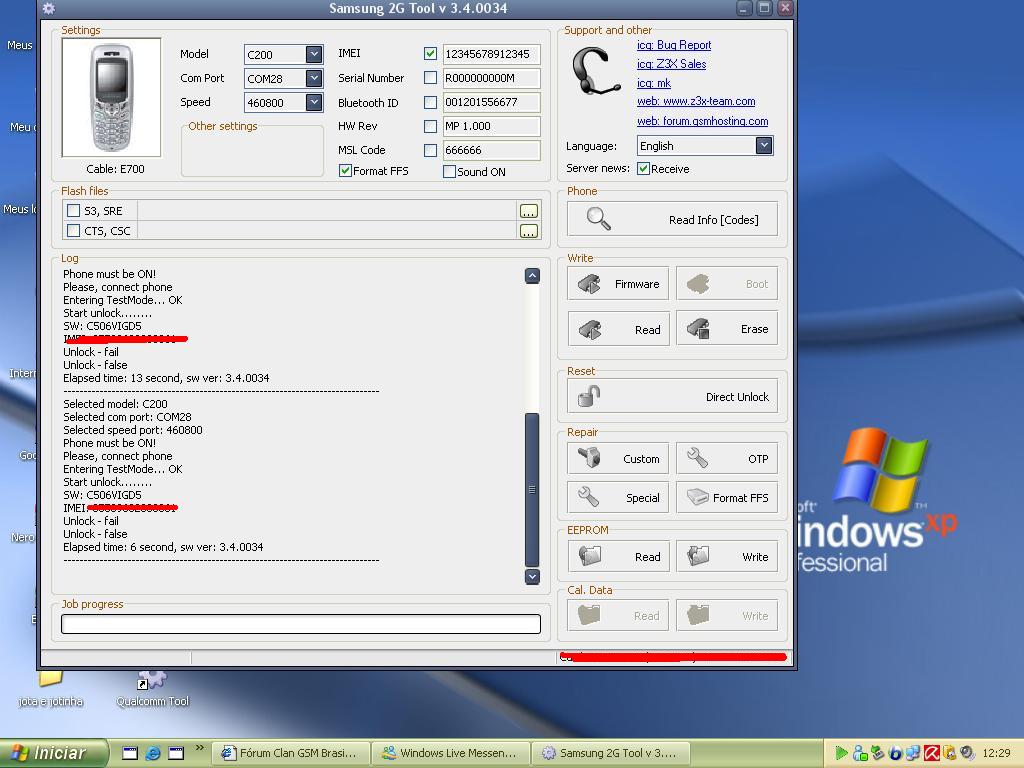Expand hidden quick launch icons chevron
Screen dimensions: 1024x768
(x=199, y=748)
